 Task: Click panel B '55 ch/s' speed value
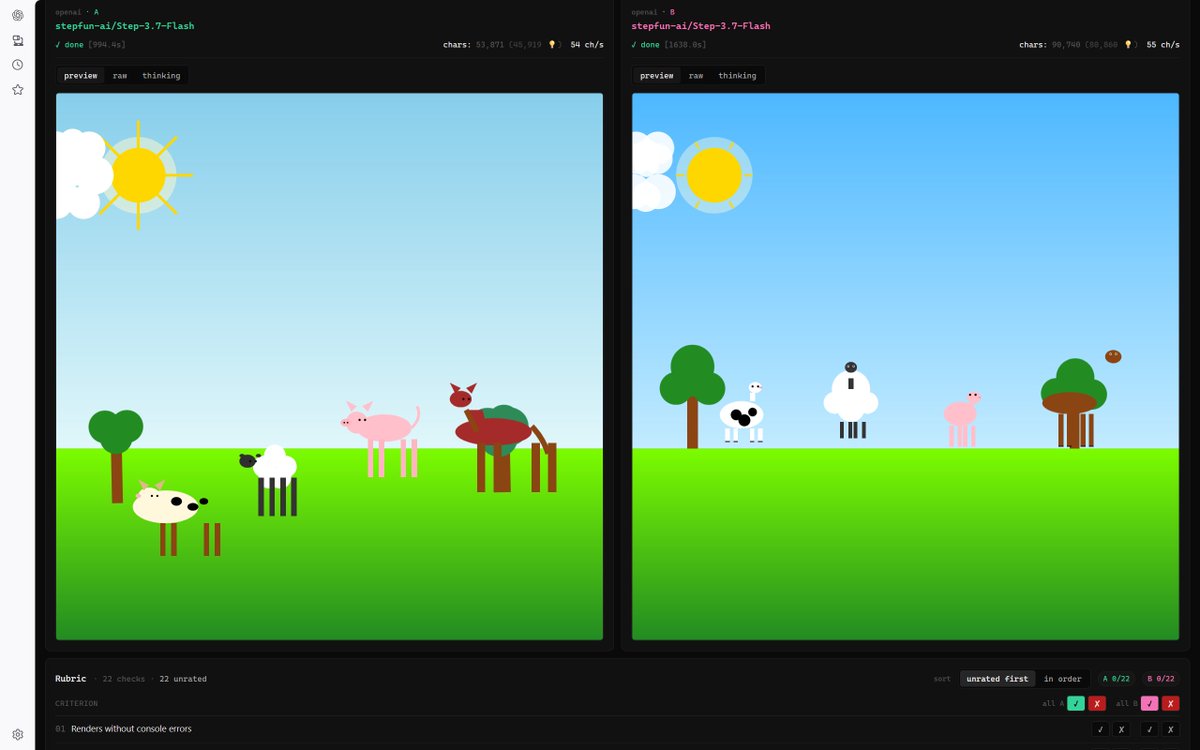pos(1163,45)
